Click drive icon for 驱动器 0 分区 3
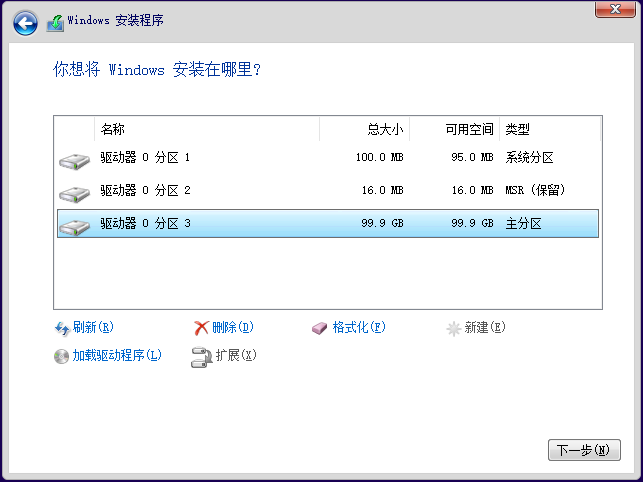The height and width of the screenshot is (482, 643). tap(74, 227)
